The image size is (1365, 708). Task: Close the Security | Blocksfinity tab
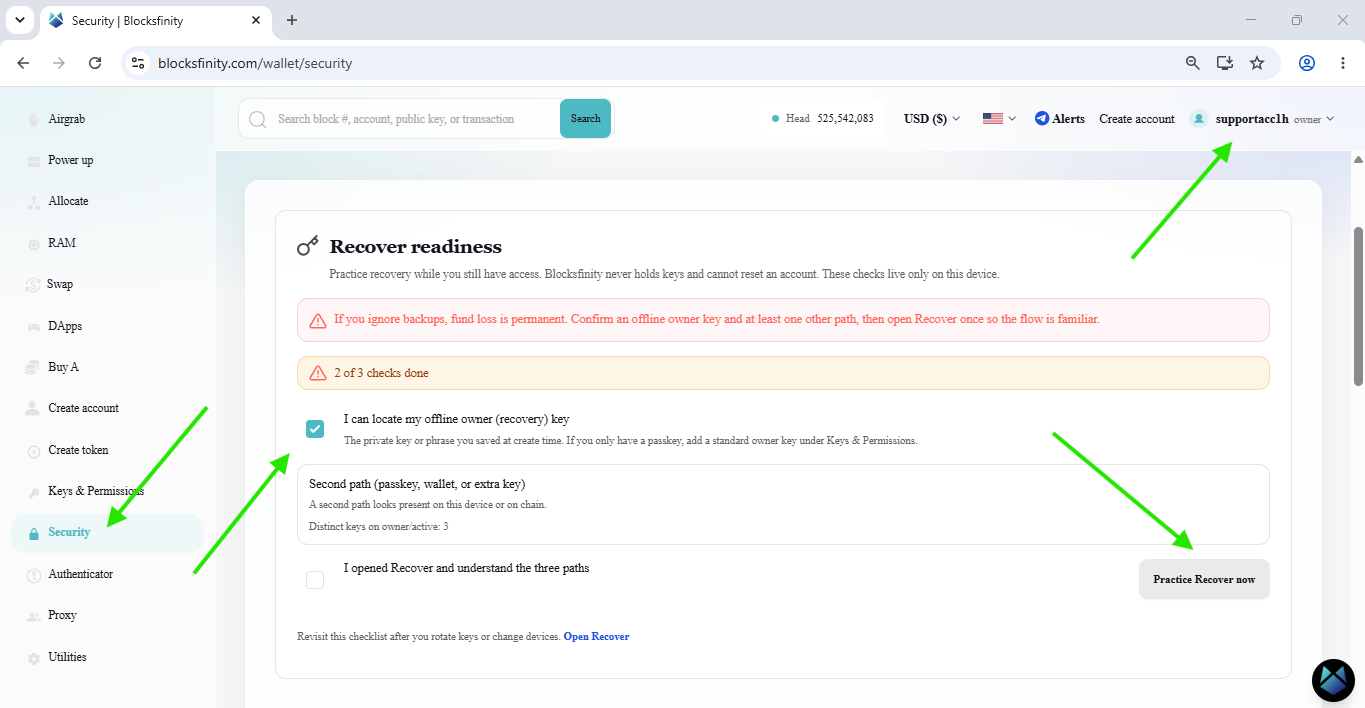pyautogui.click(x=257, y=20)
